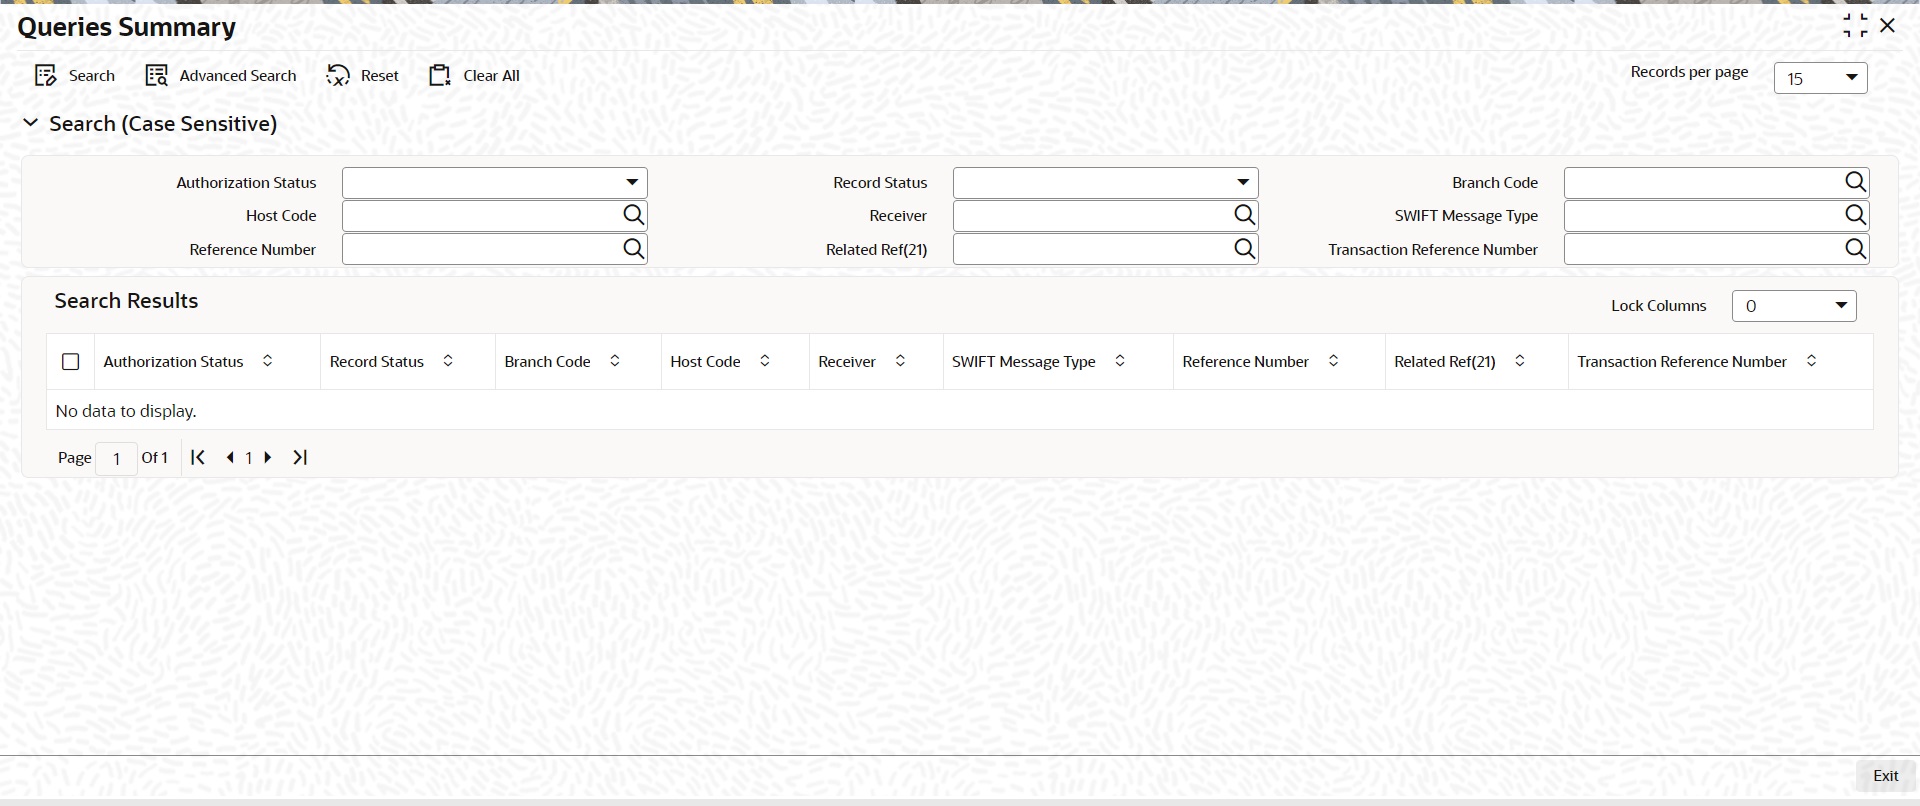Open Authorization Status dropdown
Viewport: 1920px width, 806px height.
(x=495, y=183)
